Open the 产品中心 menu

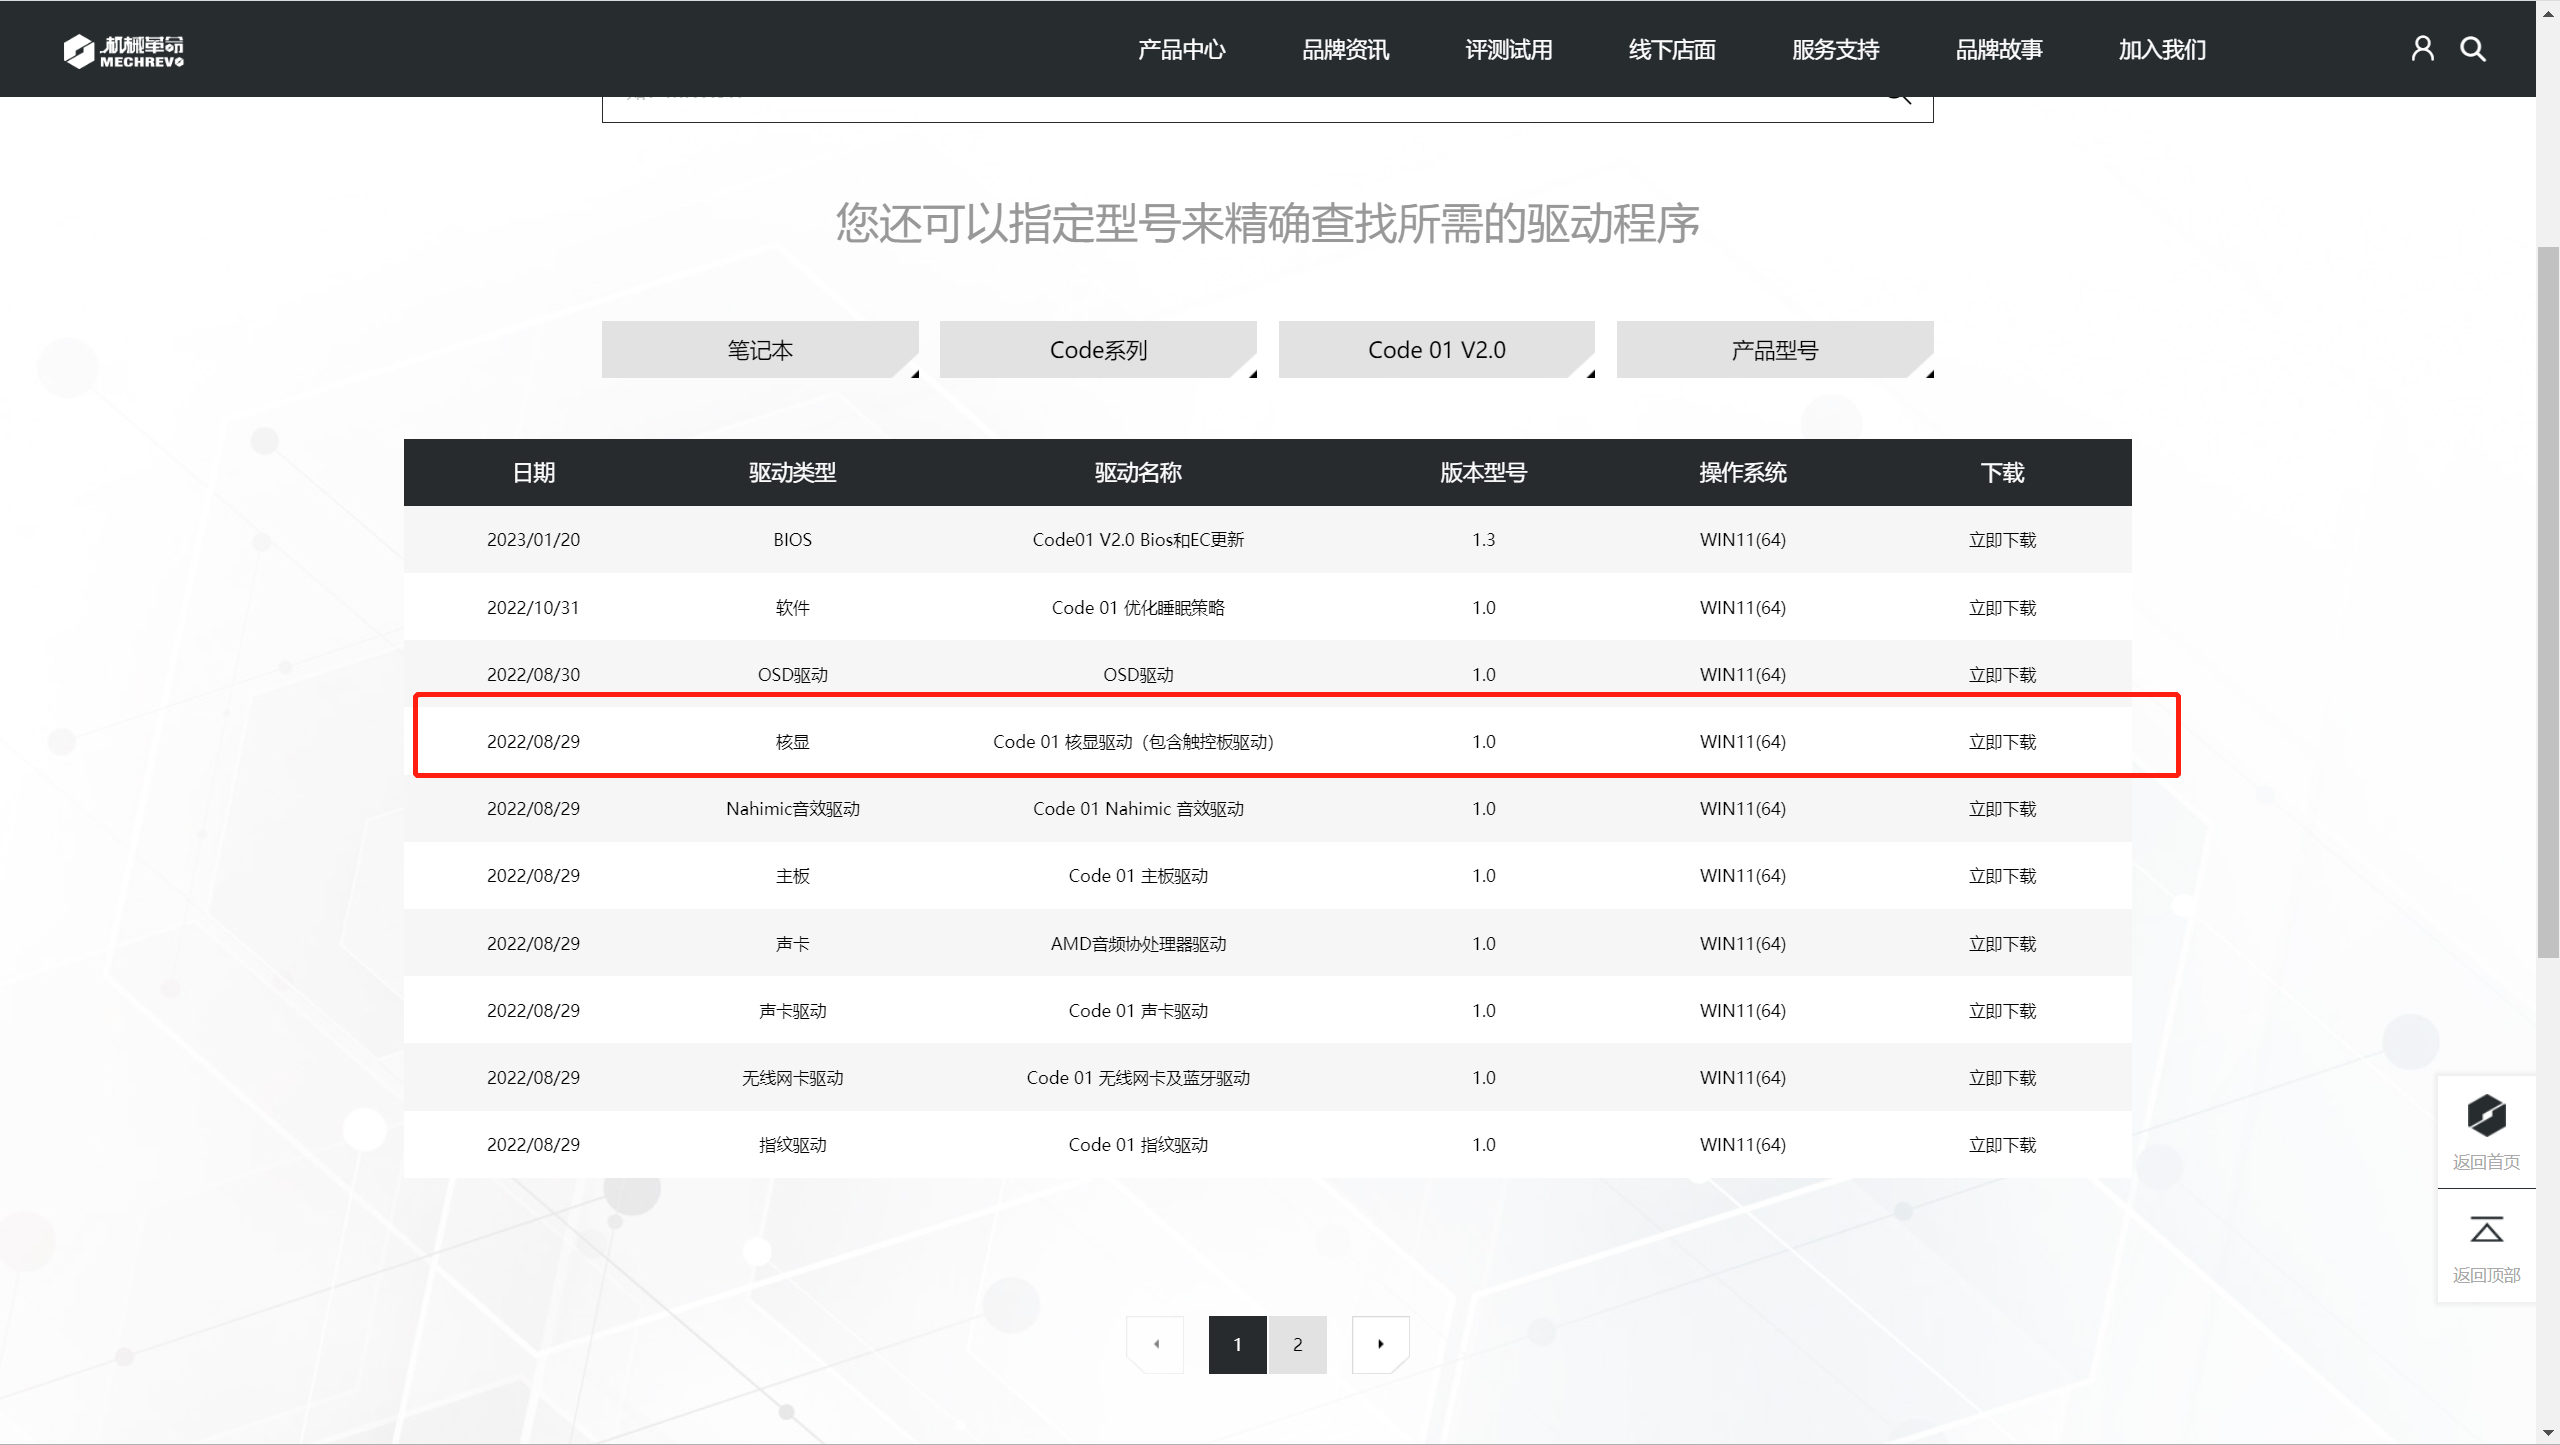pos(1180,49)
